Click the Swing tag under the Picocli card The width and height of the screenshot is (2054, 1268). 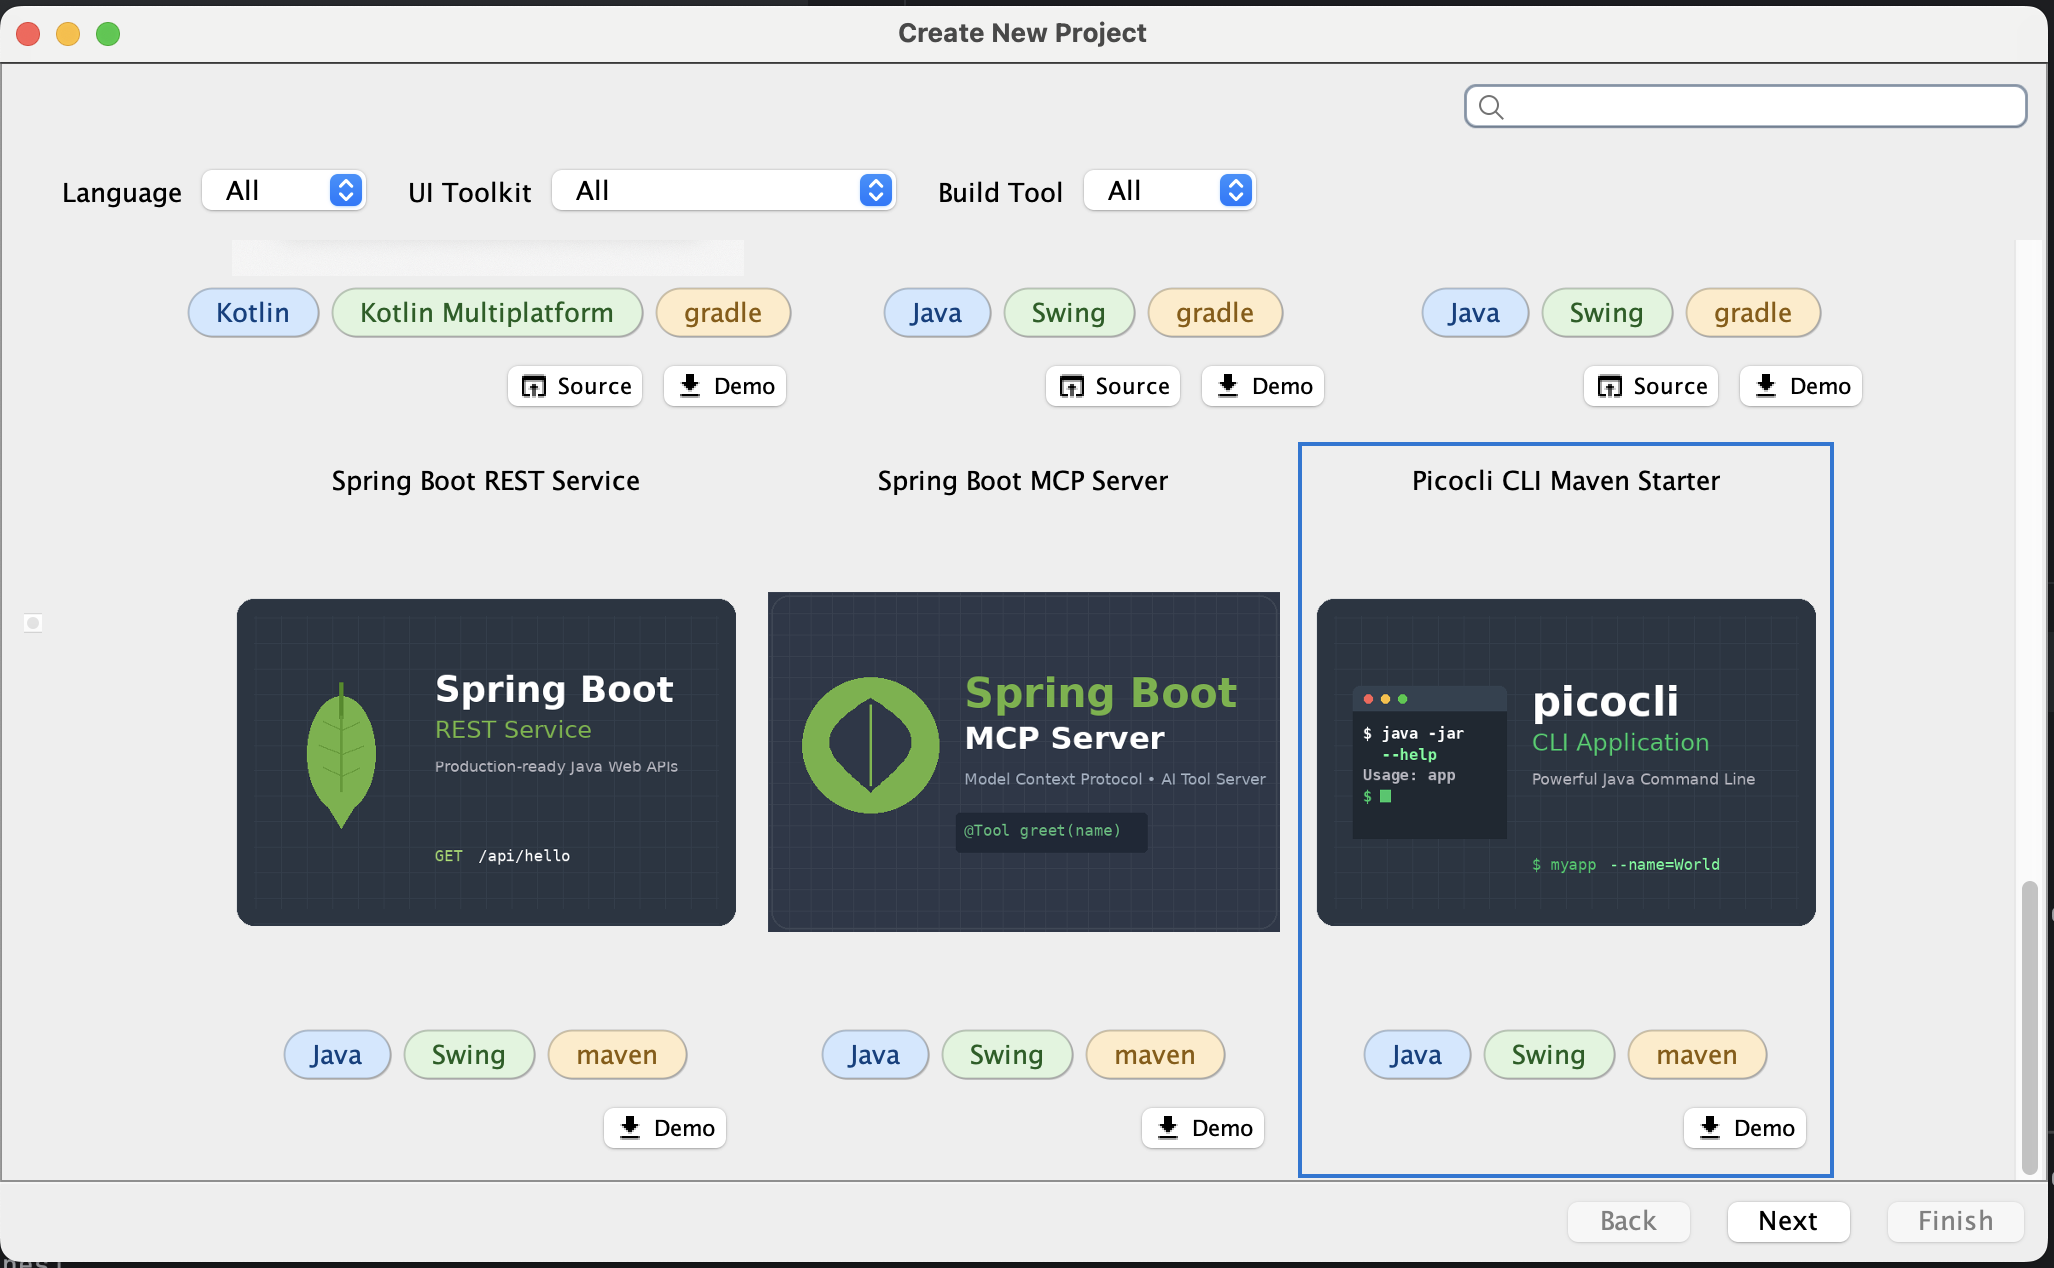point(1549,1055)
